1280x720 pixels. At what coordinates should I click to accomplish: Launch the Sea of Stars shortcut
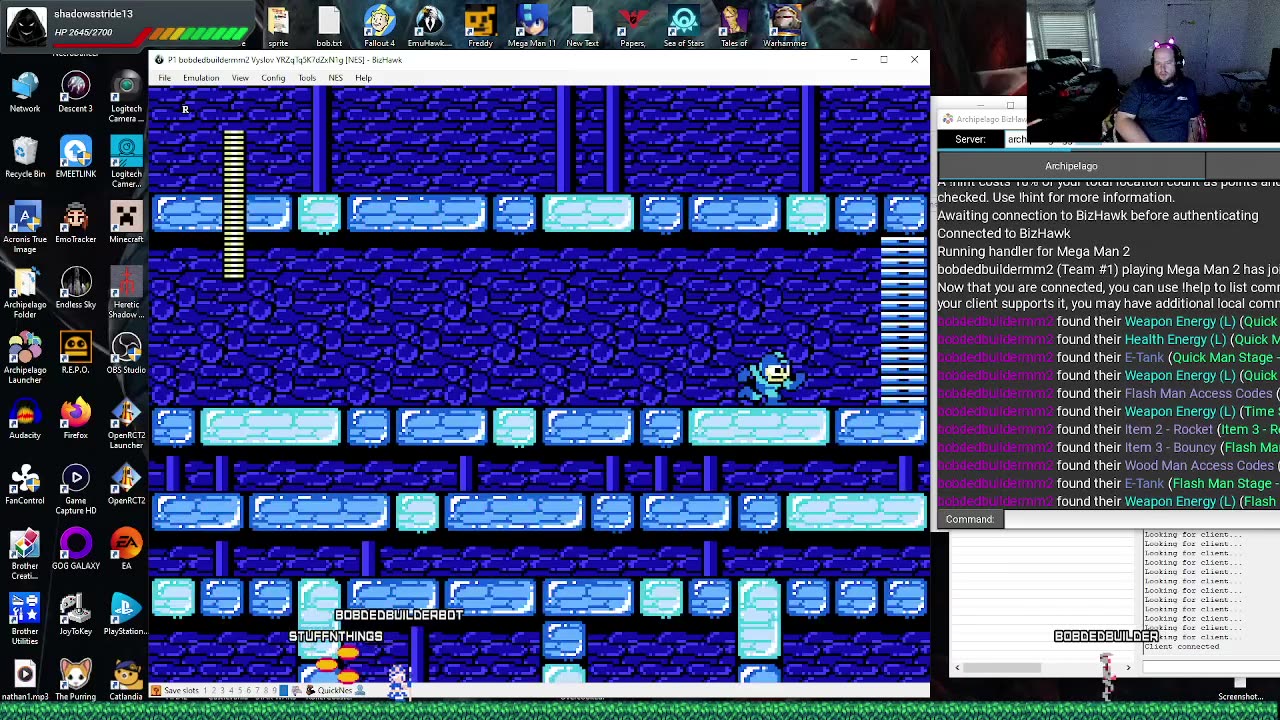(x=683, y=25)
